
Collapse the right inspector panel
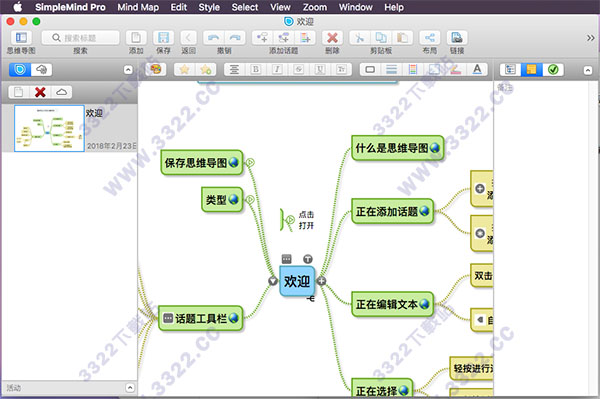point(588,70)
